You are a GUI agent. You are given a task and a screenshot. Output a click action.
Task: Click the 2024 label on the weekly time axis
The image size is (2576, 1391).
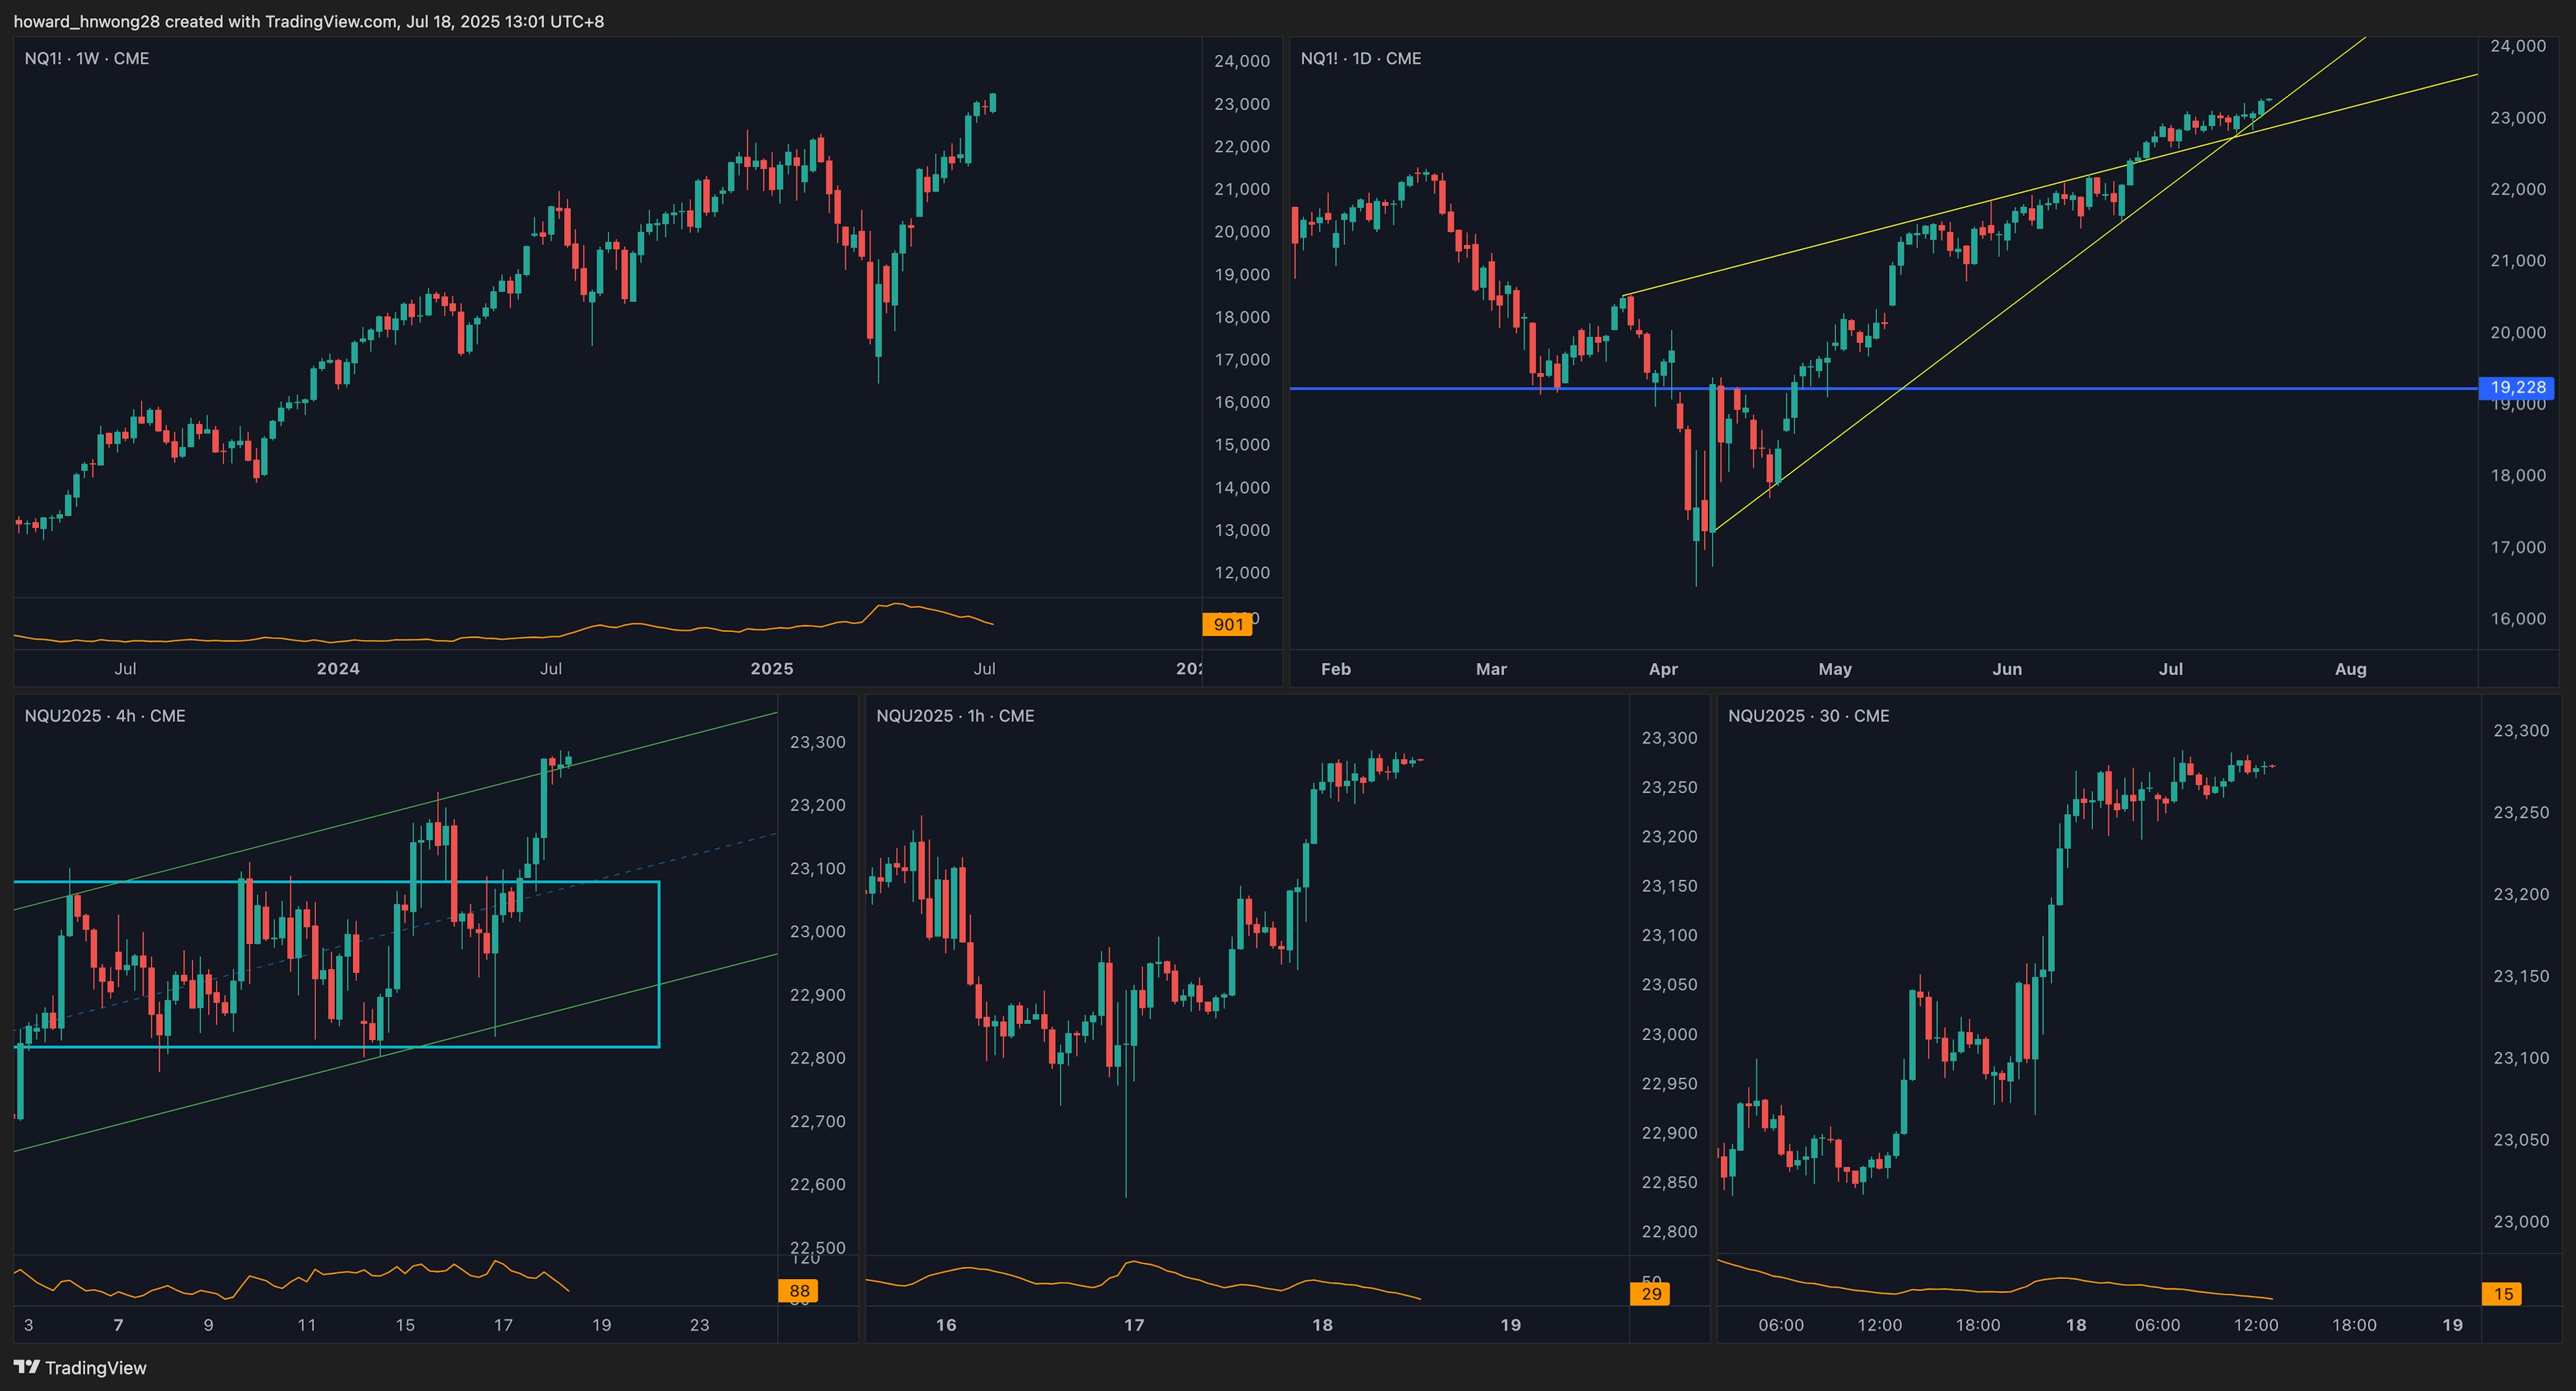coord(338,669)
